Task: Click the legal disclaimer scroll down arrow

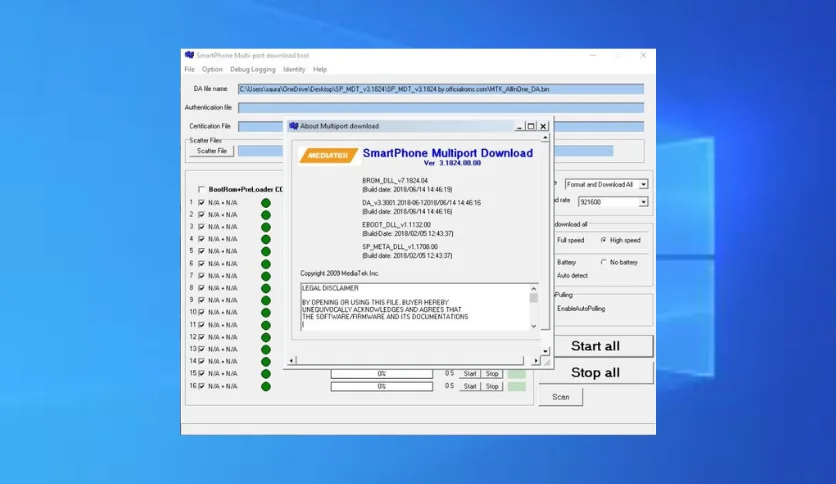Action: click(534, 326)
